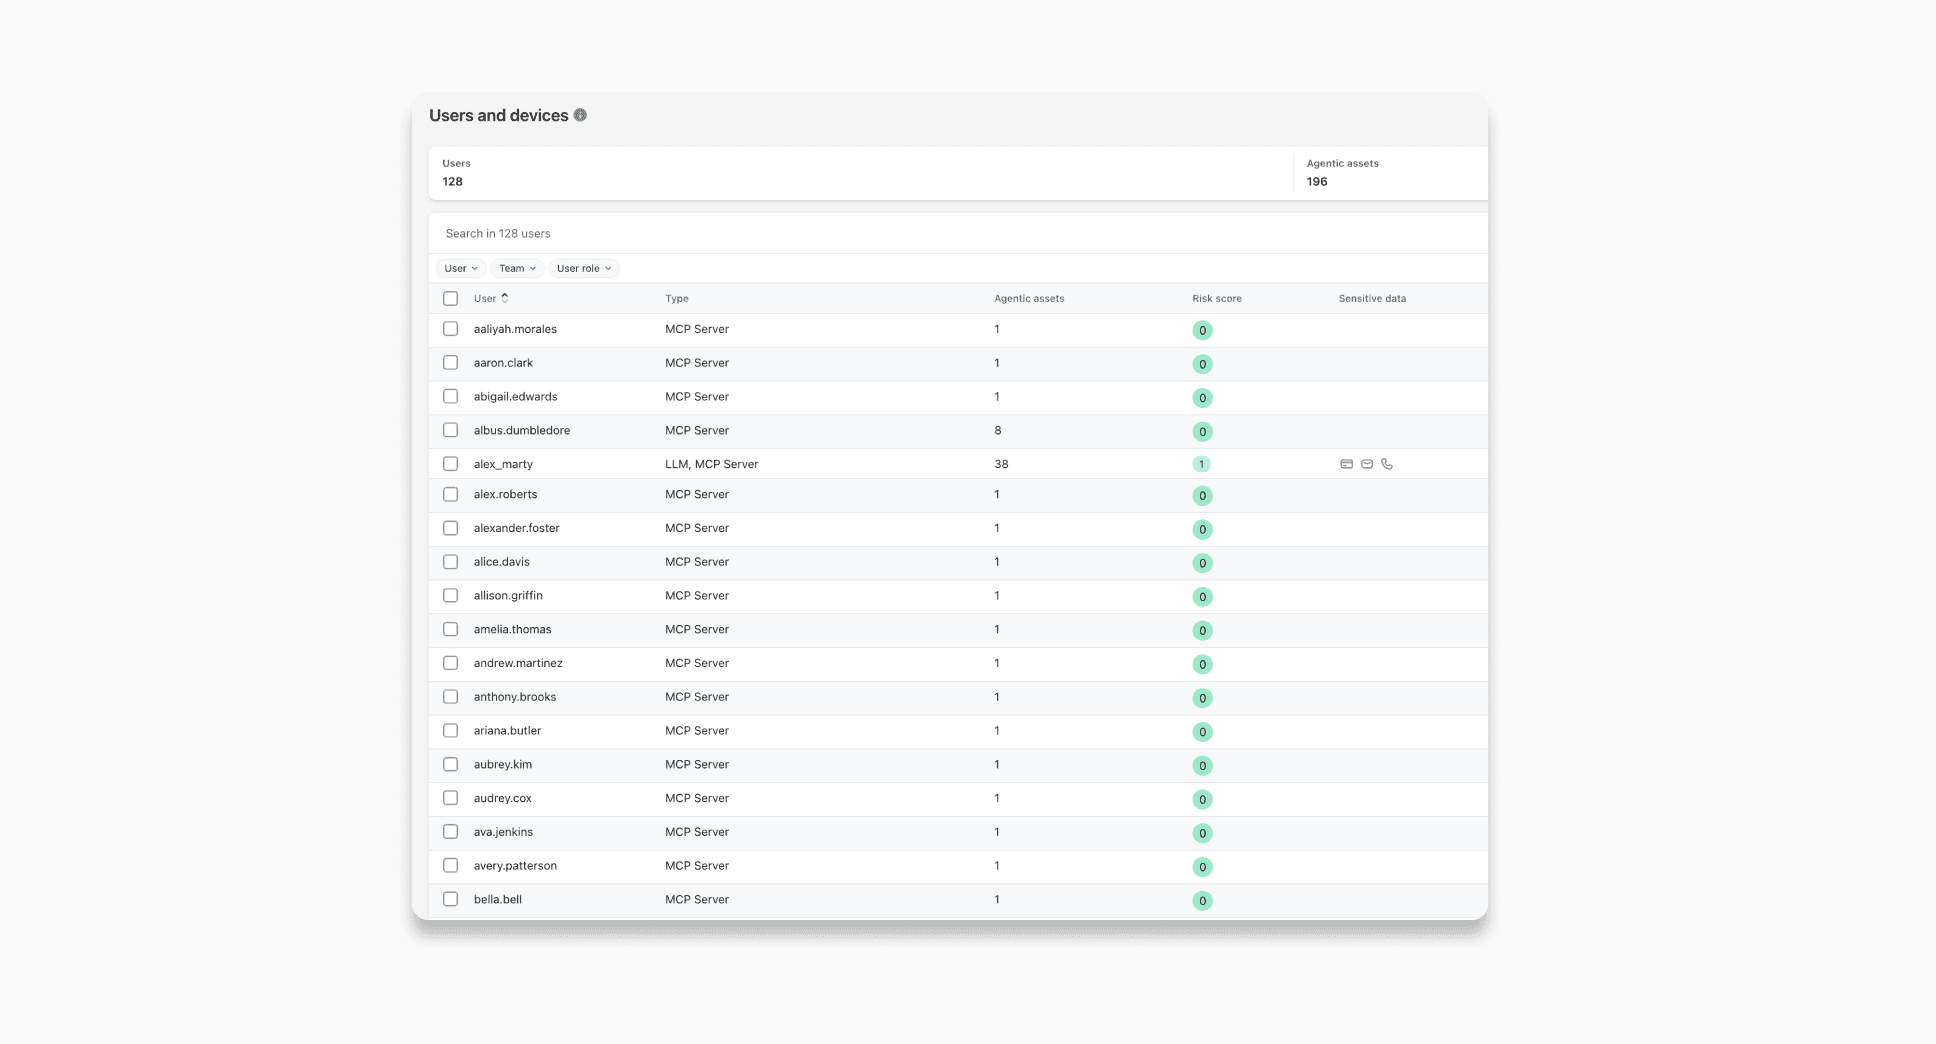Click risk score badge 1 for alex_marty
Screen dimensions: 1936x1044
click(x=1202, y=464)
